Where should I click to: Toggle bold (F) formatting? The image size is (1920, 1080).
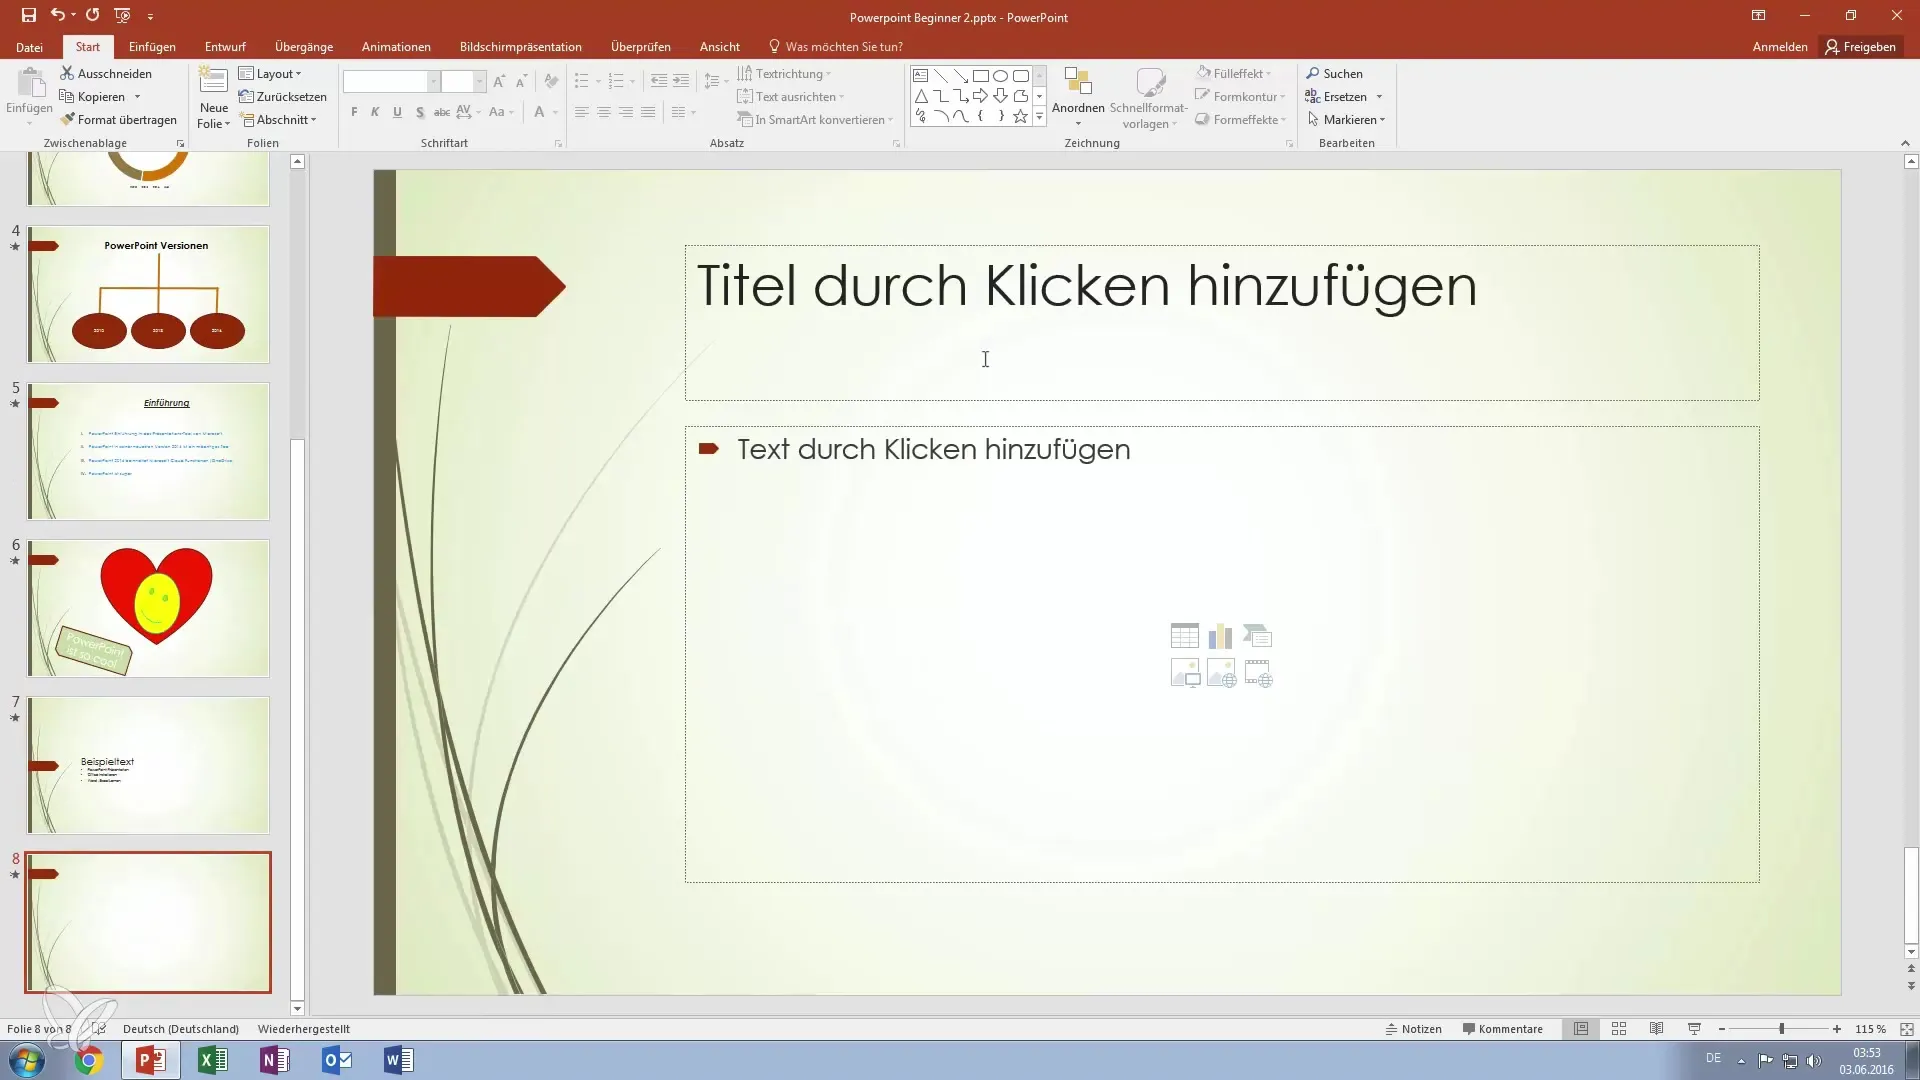(354, 112)
